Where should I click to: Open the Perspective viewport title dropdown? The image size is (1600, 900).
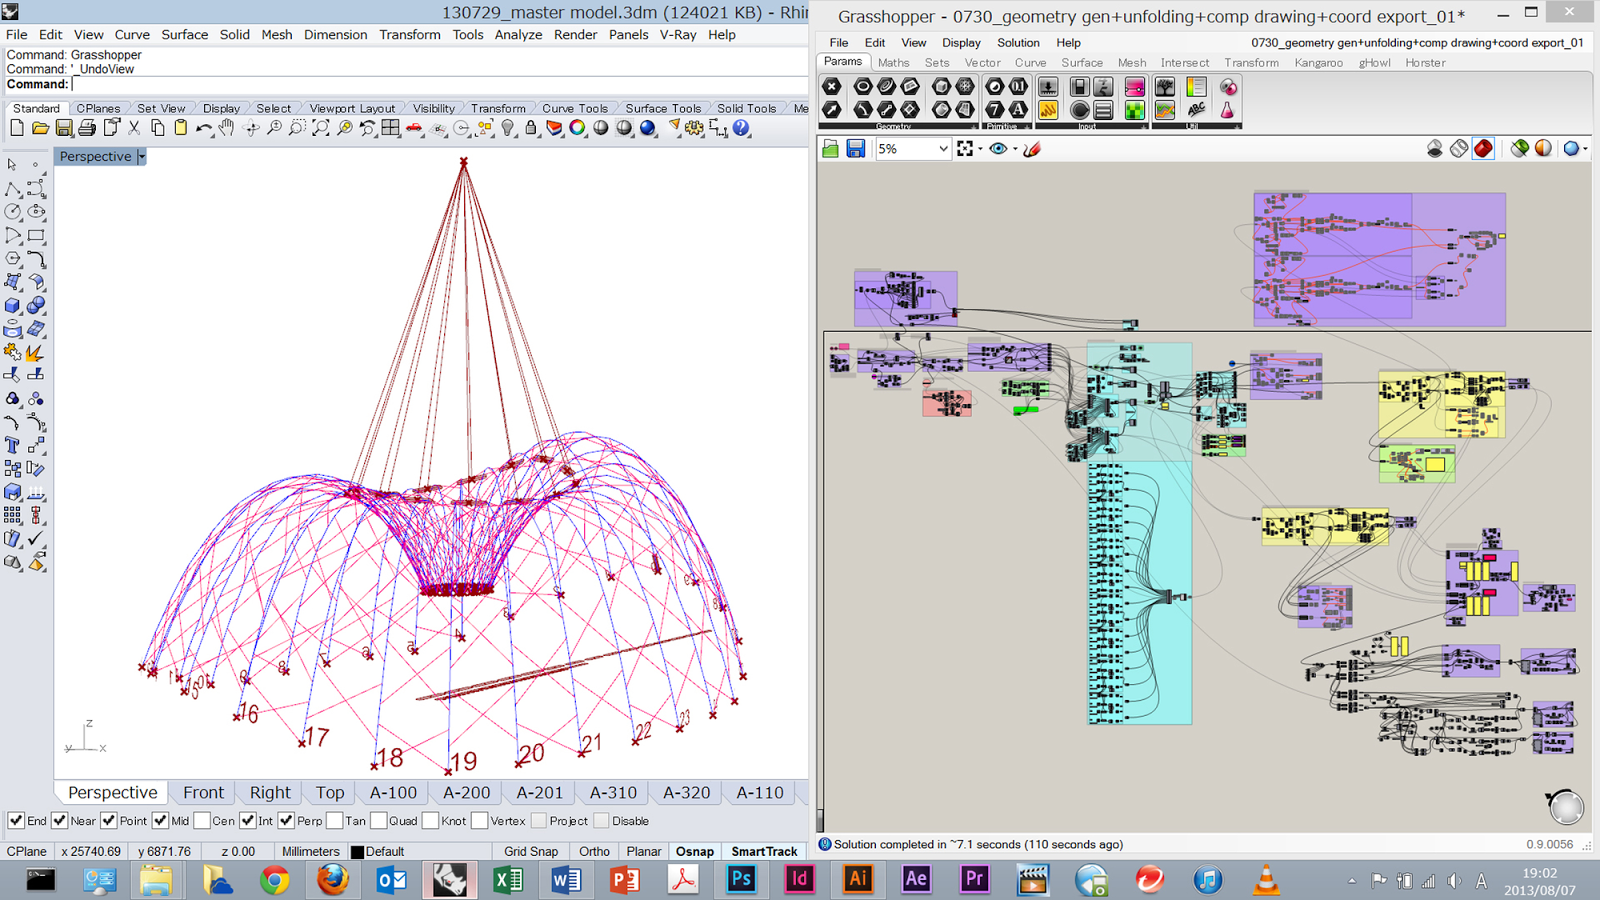click(x=142, y=157)
